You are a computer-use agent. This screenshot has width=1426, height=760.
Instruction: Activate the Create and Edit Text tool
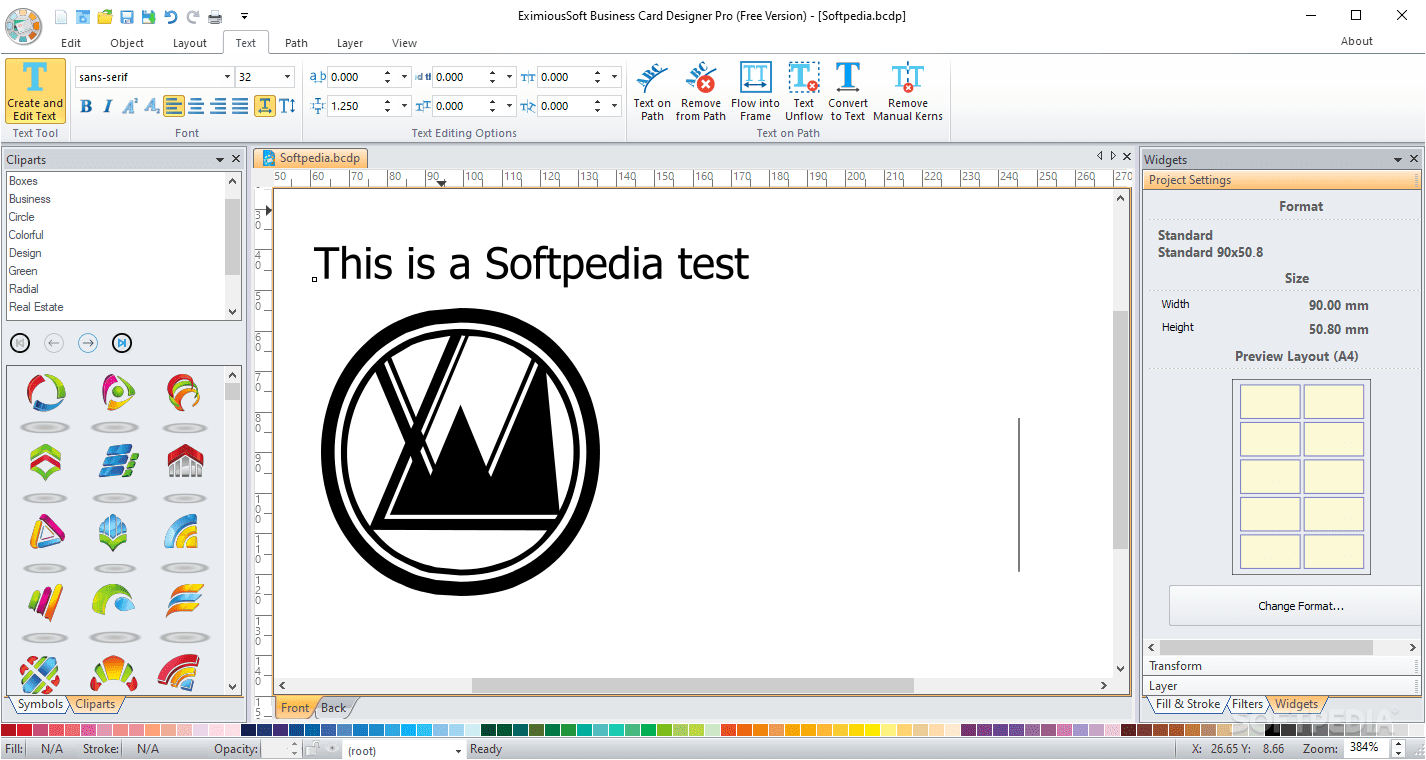click(x=35, y=91)
